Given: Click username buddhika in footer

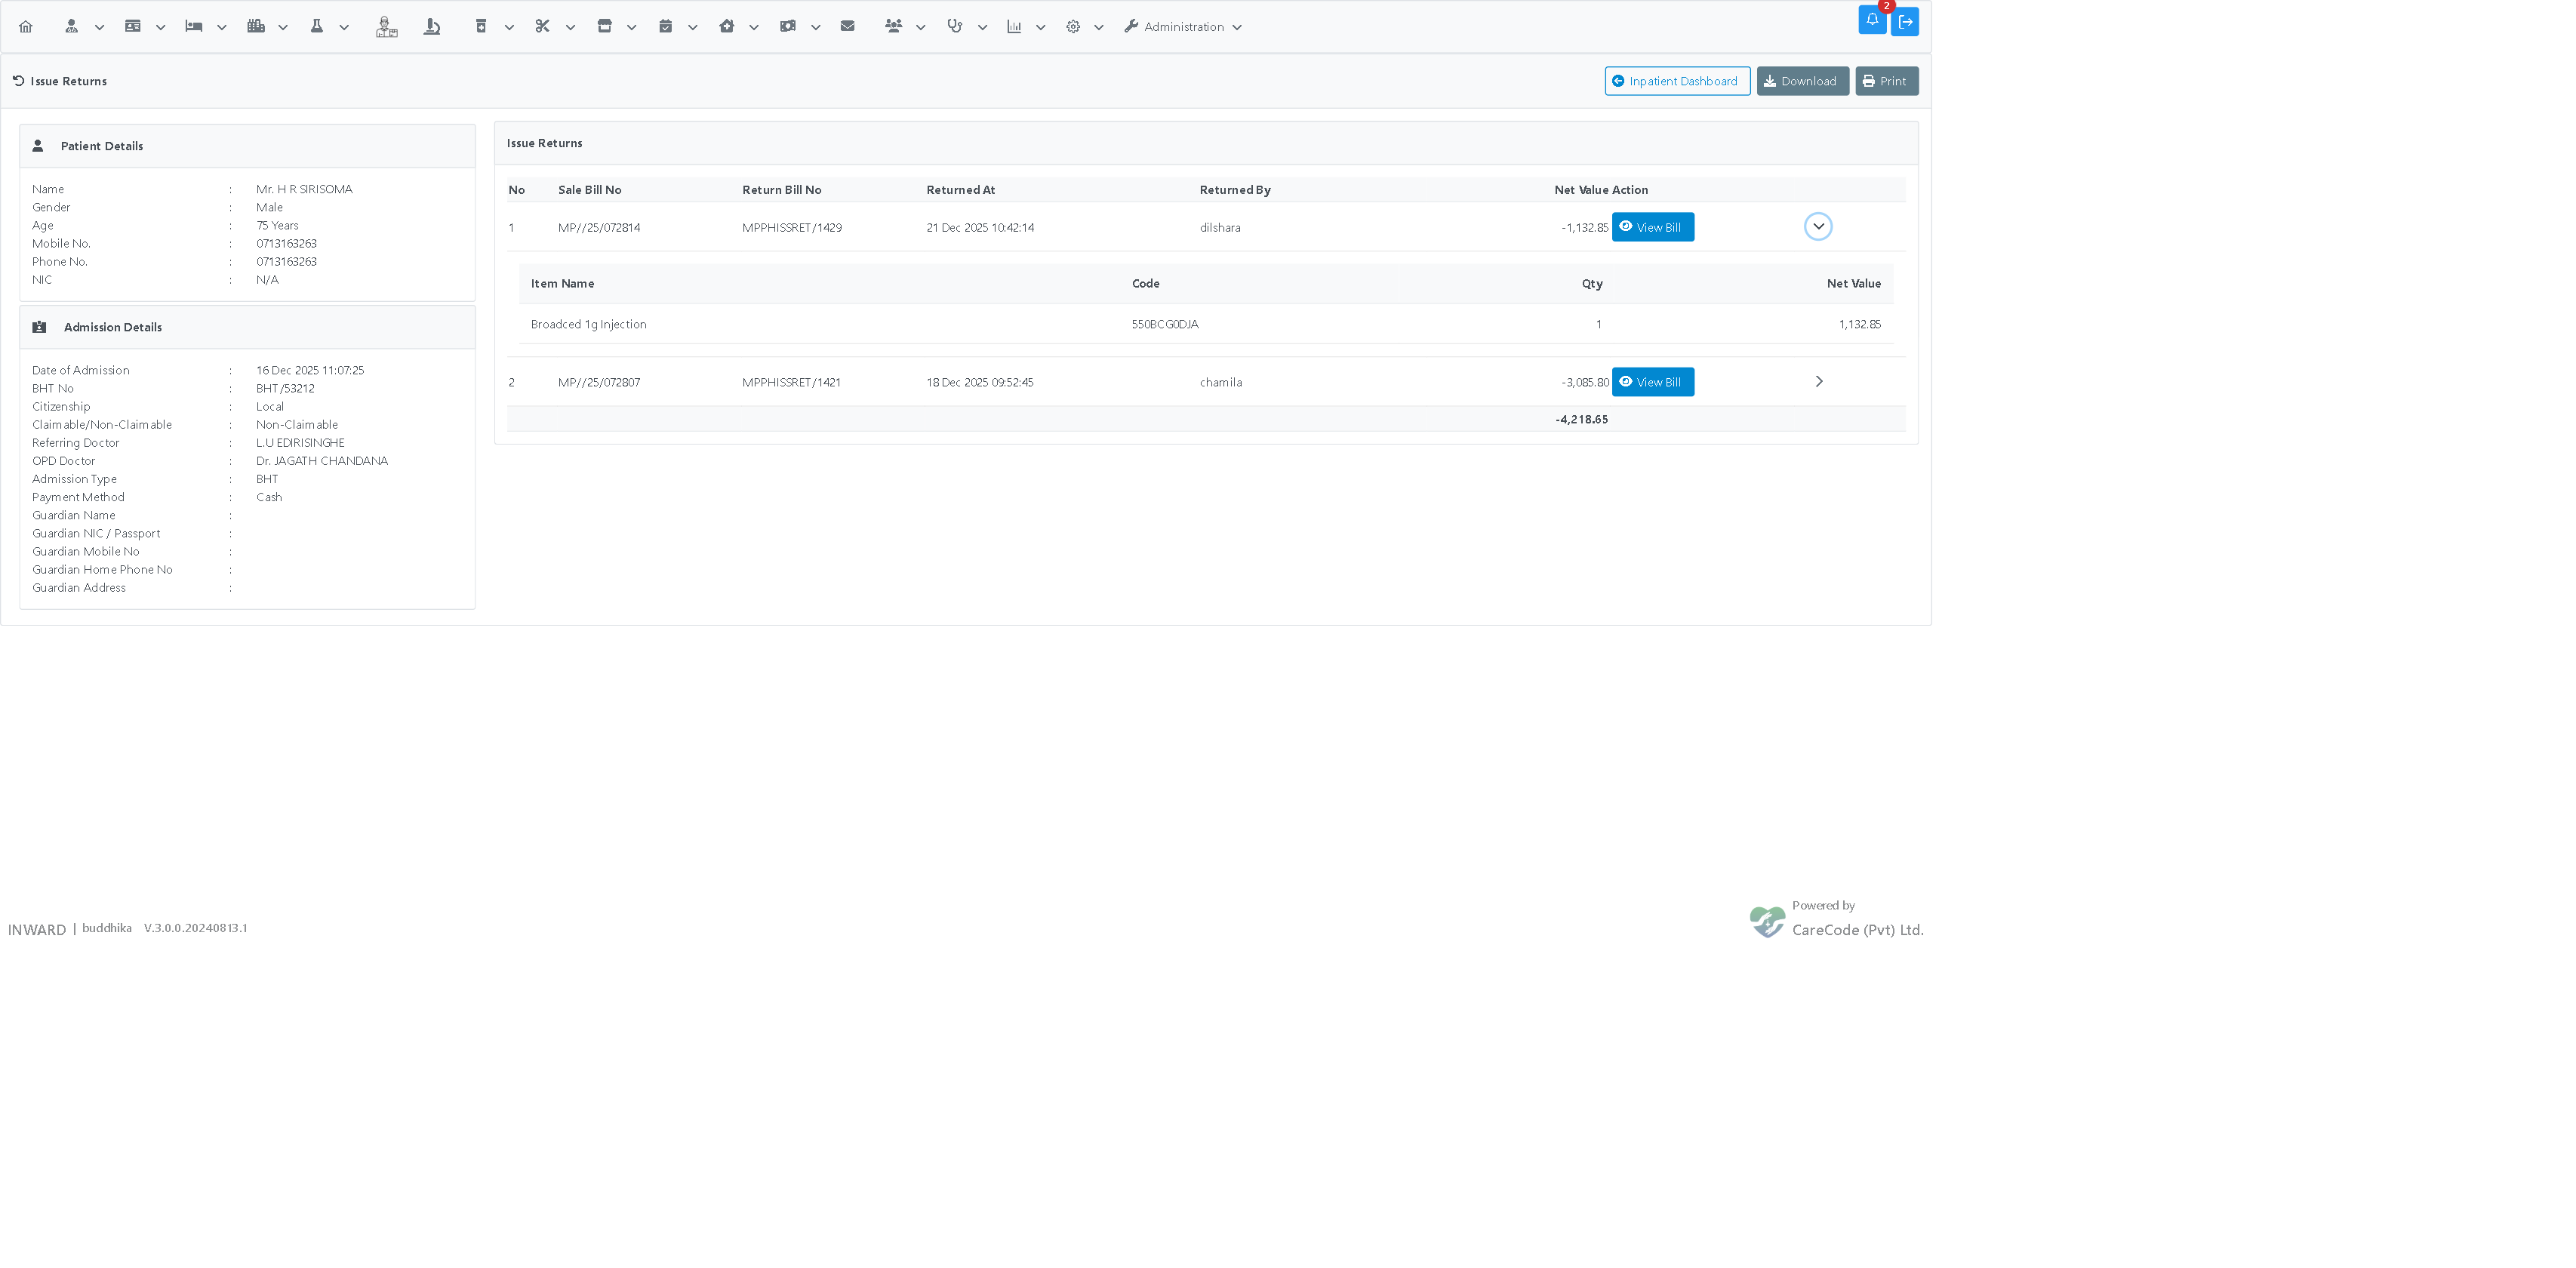Looking at the screenshot, I should (x=107, y=928).
